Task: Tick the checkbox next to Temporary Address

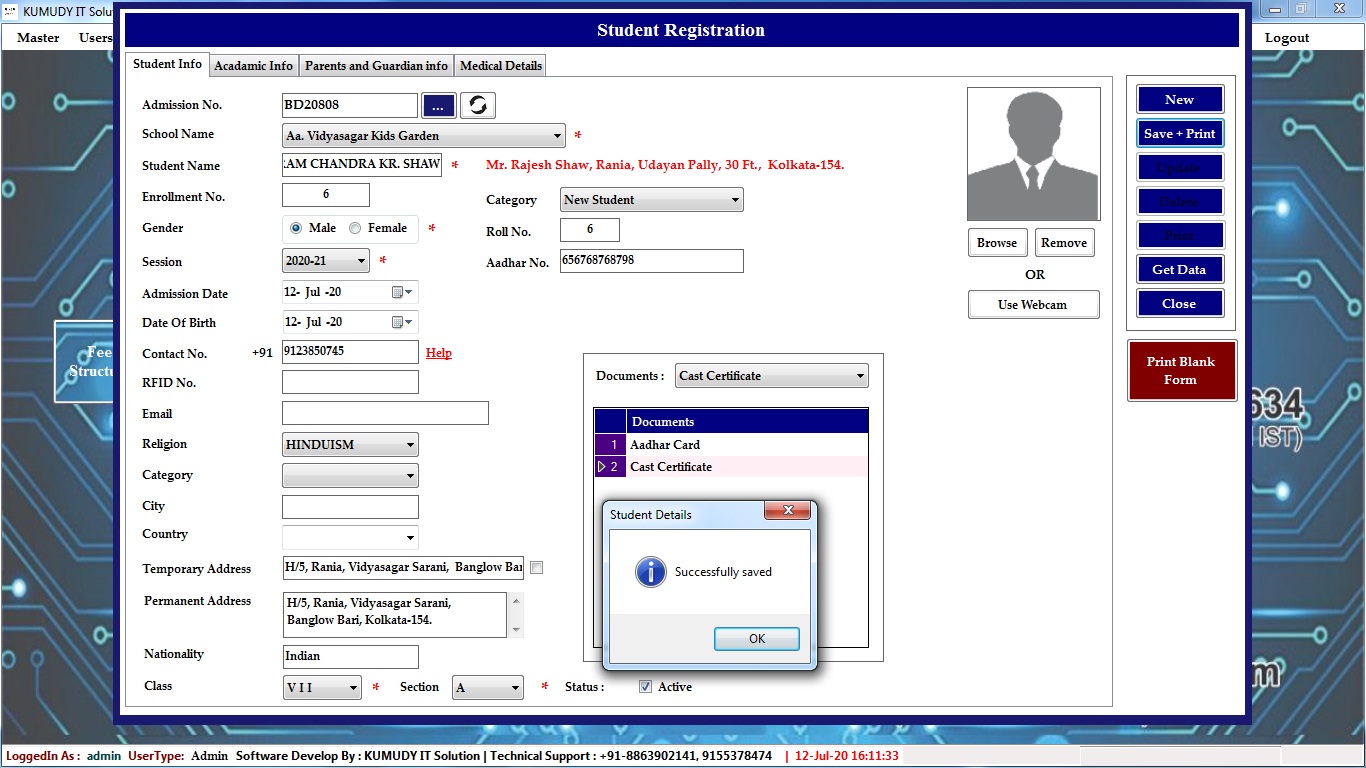Action: (x=537, y=568)
